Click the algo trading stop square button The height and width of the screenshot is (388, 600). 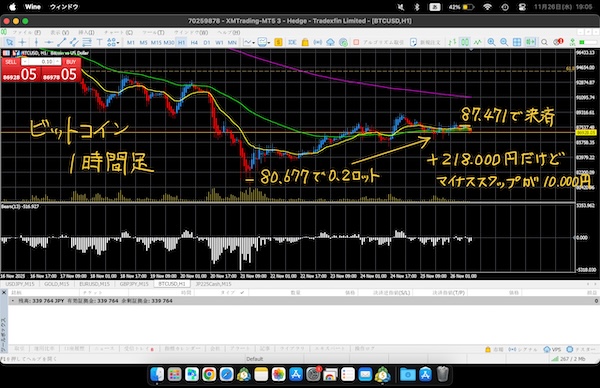356,42
